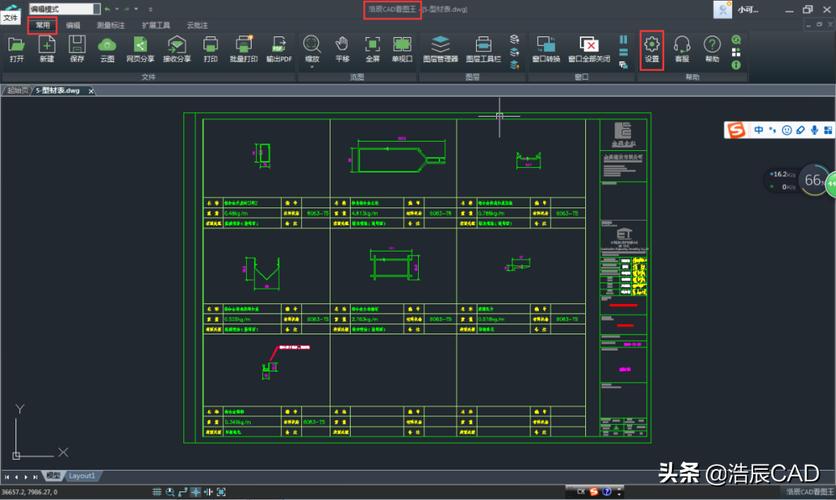Click the 打开 (Open) file icon

tap(16, 48)
